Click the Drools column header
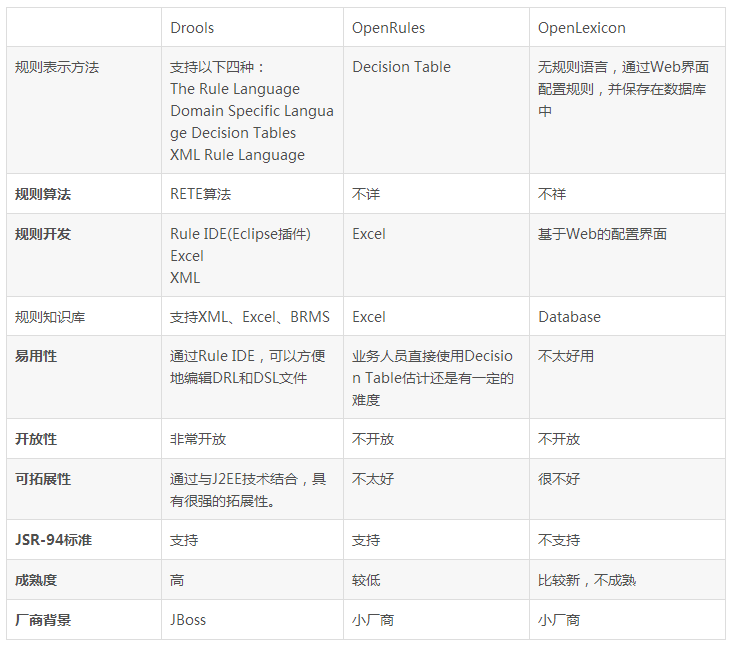The width and height of the screenshot is (731, 647). pos(192,28)
